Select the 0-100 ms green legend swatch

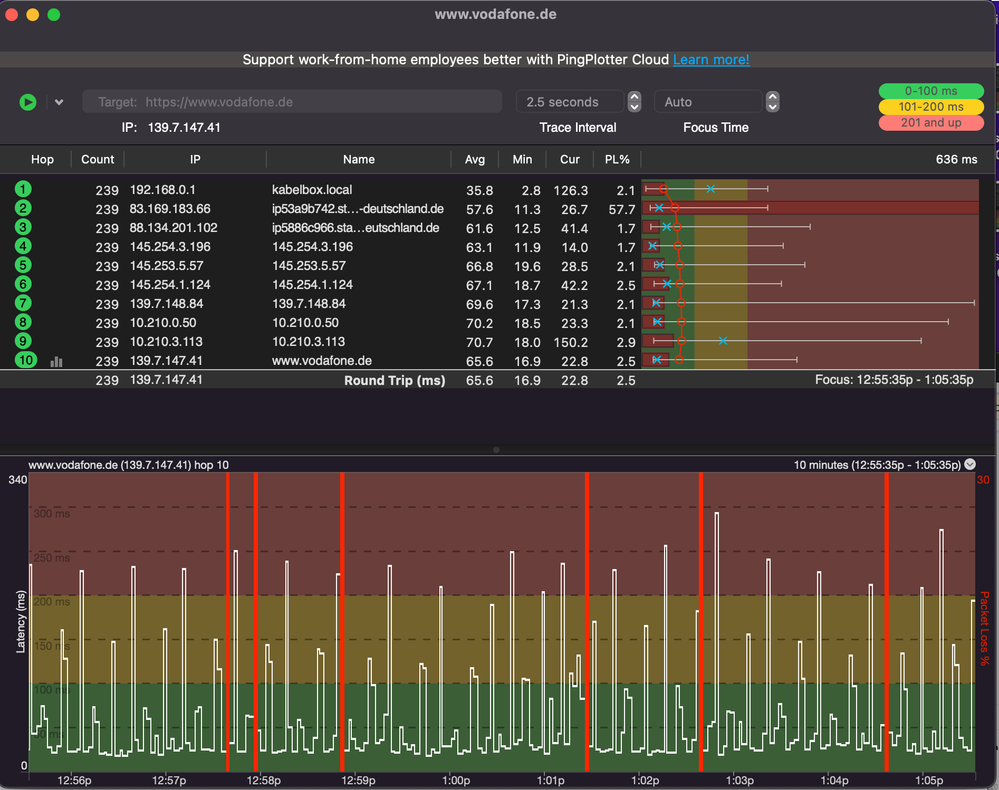[931, 91]
